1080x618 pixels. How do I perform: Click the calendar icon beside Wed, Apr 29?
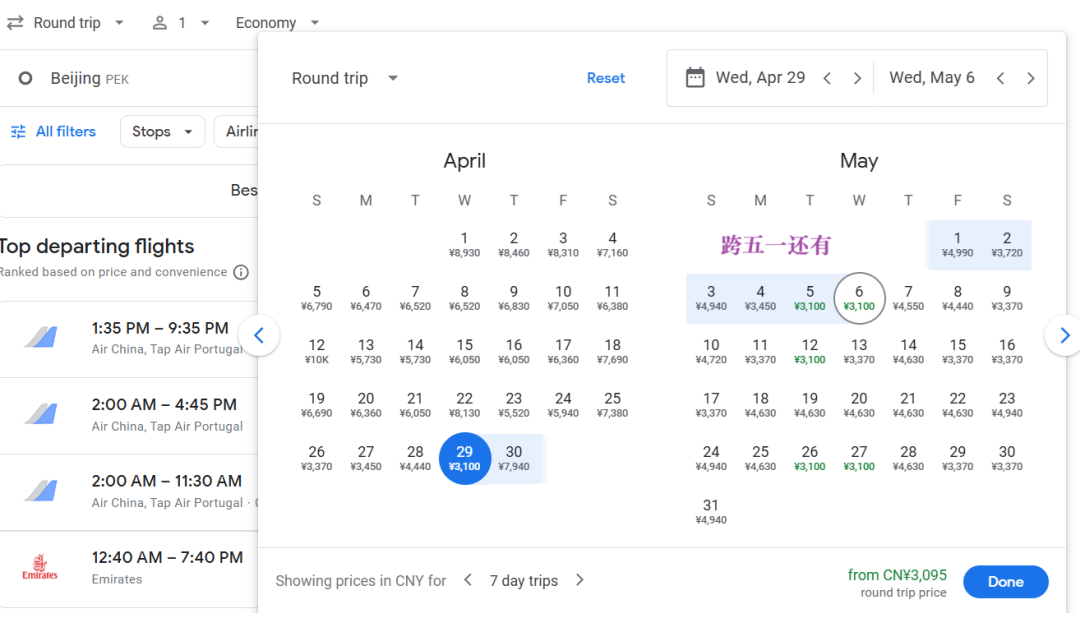(x=695, y=78)
